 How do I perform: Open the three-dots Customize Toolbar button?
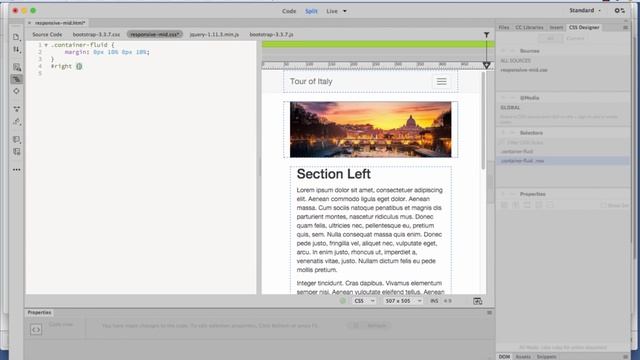[x=16, y=169]
